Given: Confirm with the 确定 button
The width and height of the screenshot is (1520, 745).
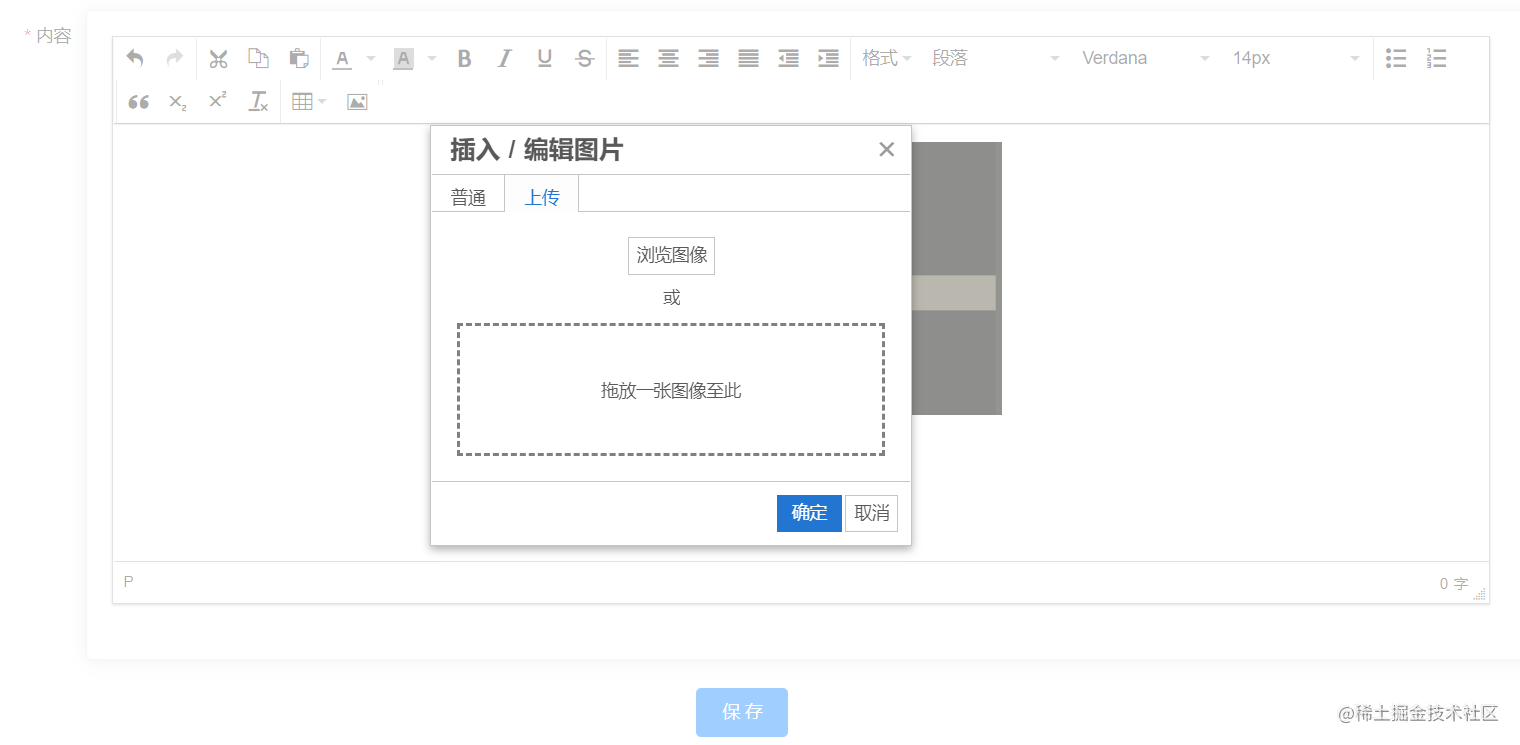Looking at the screenshot, I should 809,513.
